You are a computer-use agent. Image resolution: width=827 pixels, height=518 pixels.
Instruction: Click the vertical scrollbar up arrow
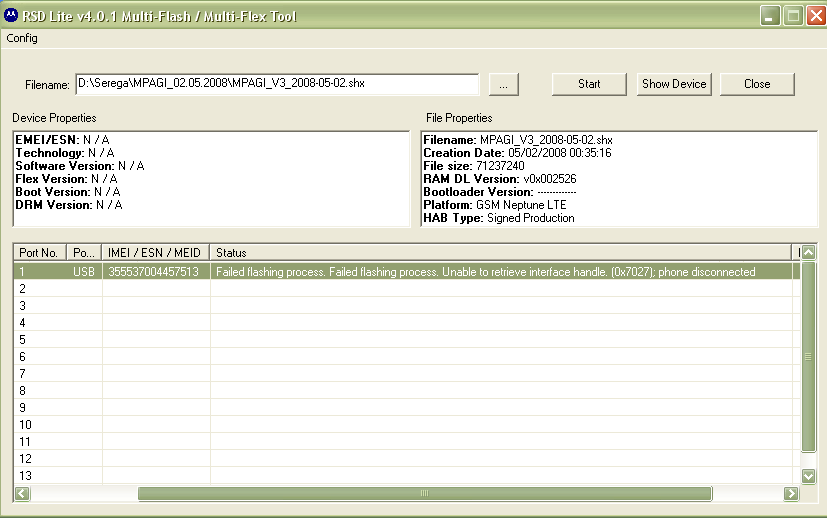click(809, 252)
